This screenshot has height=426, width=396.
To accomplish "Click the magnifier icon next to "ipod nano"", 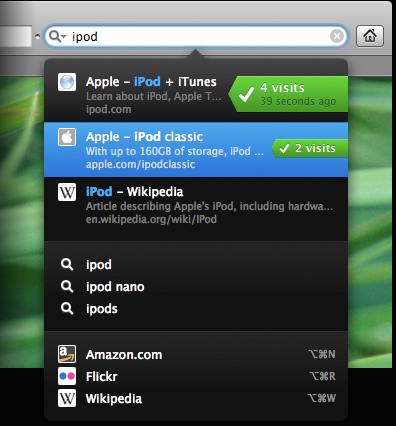I will tap(67, 287).
